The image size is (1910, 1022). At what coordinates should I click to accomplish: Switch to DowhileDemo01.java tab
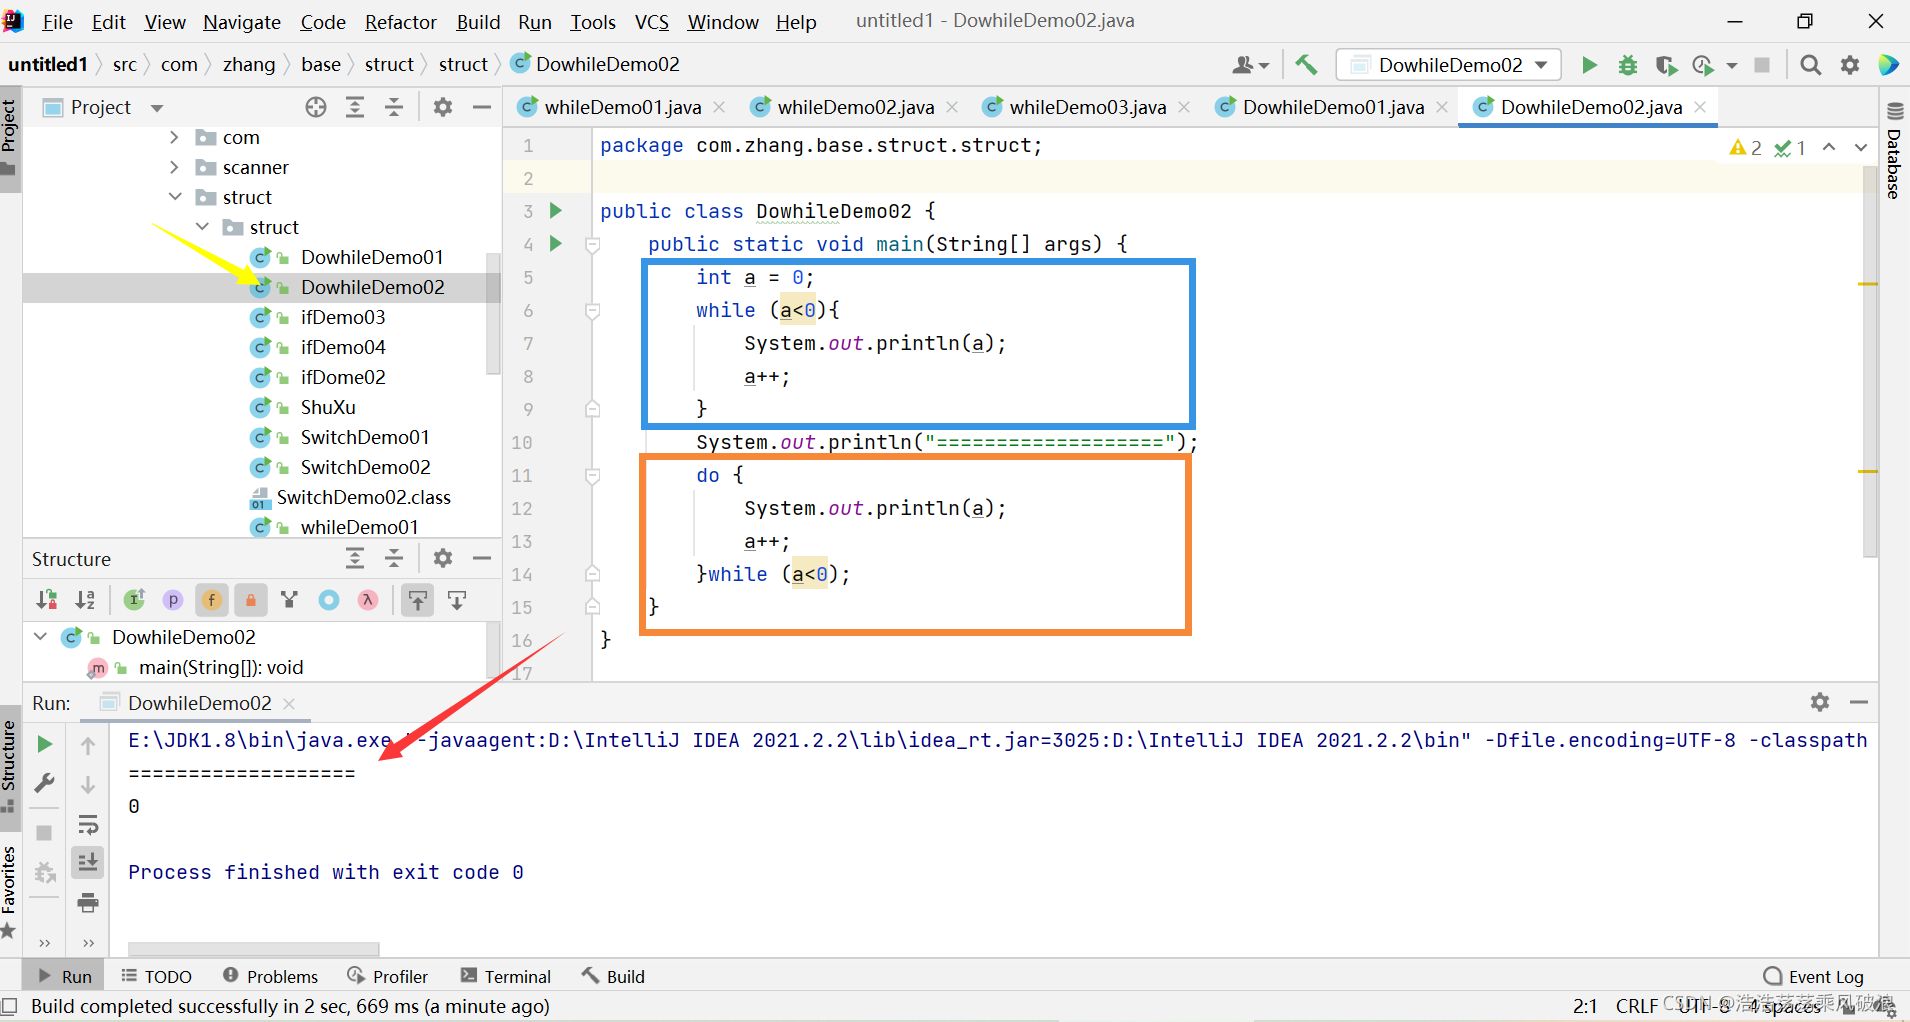(1332, 107)
